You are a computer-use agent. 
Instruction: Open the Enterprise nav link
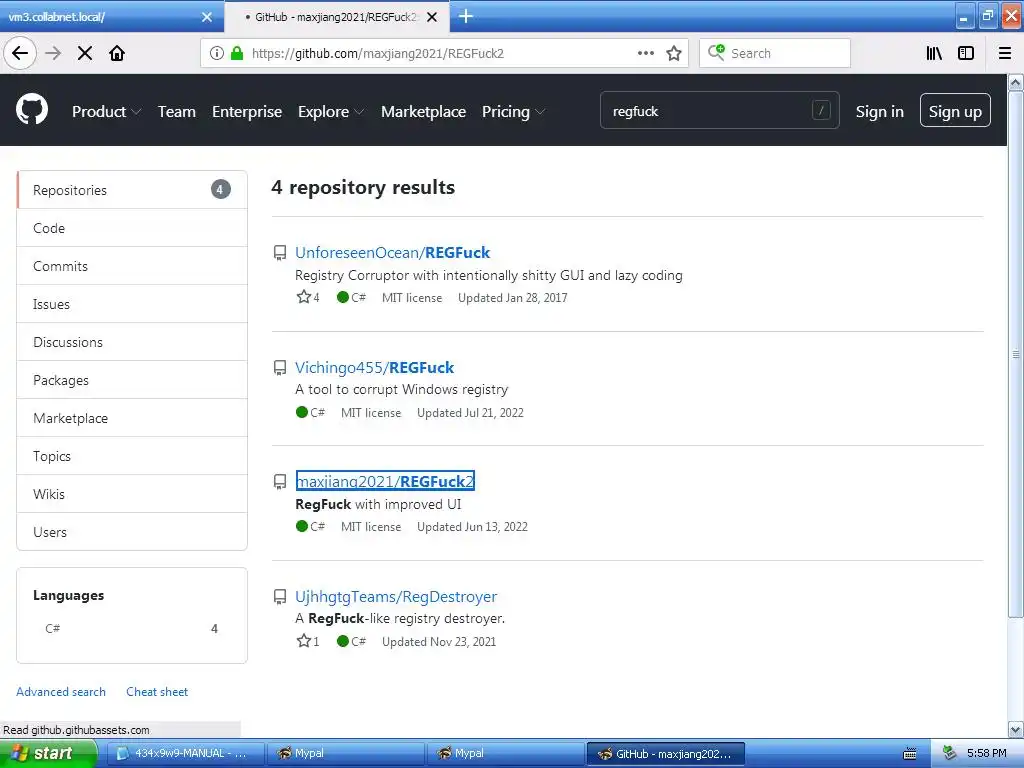pyautogui.click(x=247, y=112)
